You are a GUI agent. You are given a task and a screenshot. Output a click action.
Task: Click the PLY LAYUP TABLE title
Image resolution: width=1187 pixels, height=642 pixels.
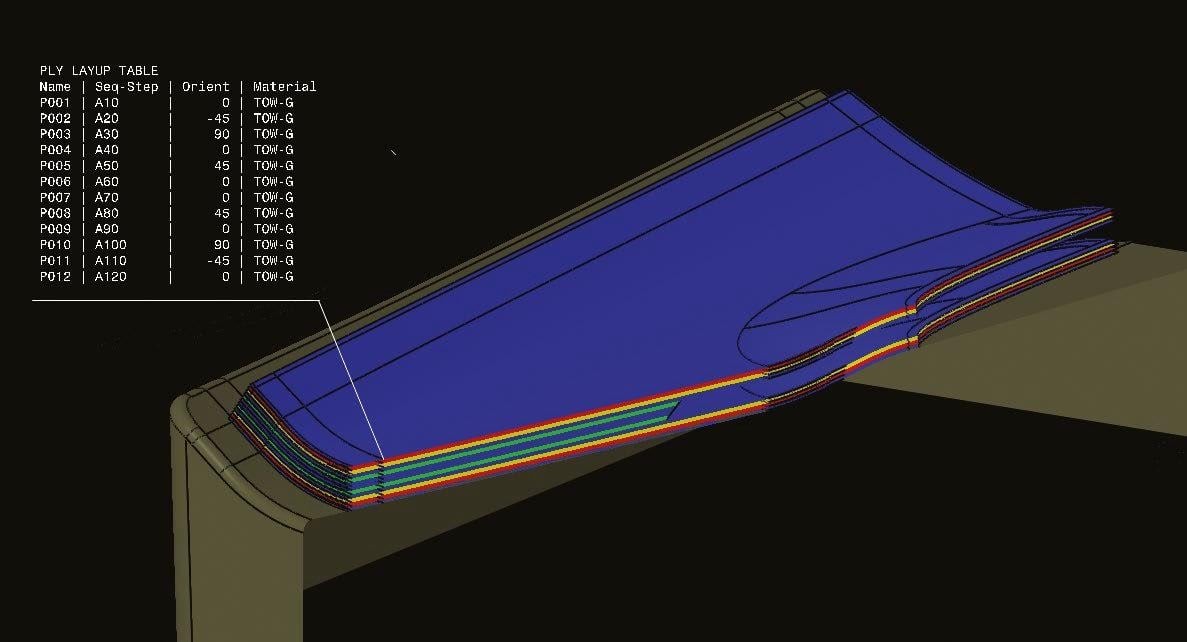99,71
